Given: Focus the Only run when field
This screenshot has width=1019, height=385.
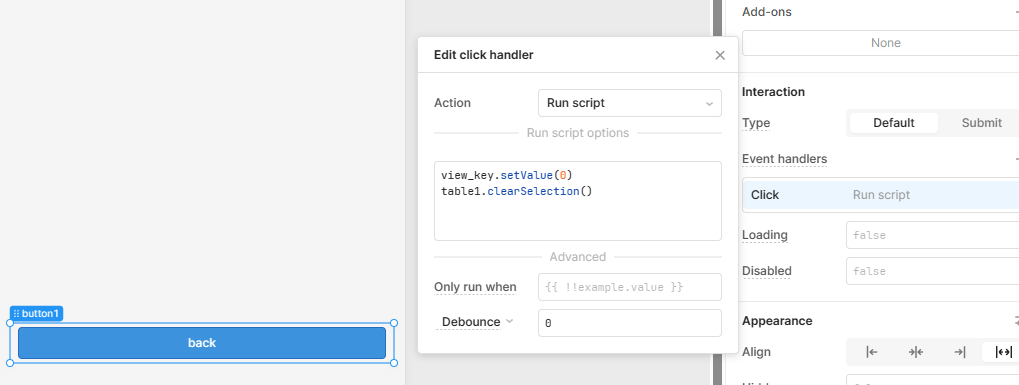Looking at the screenshot, I should tap(630, 287).
